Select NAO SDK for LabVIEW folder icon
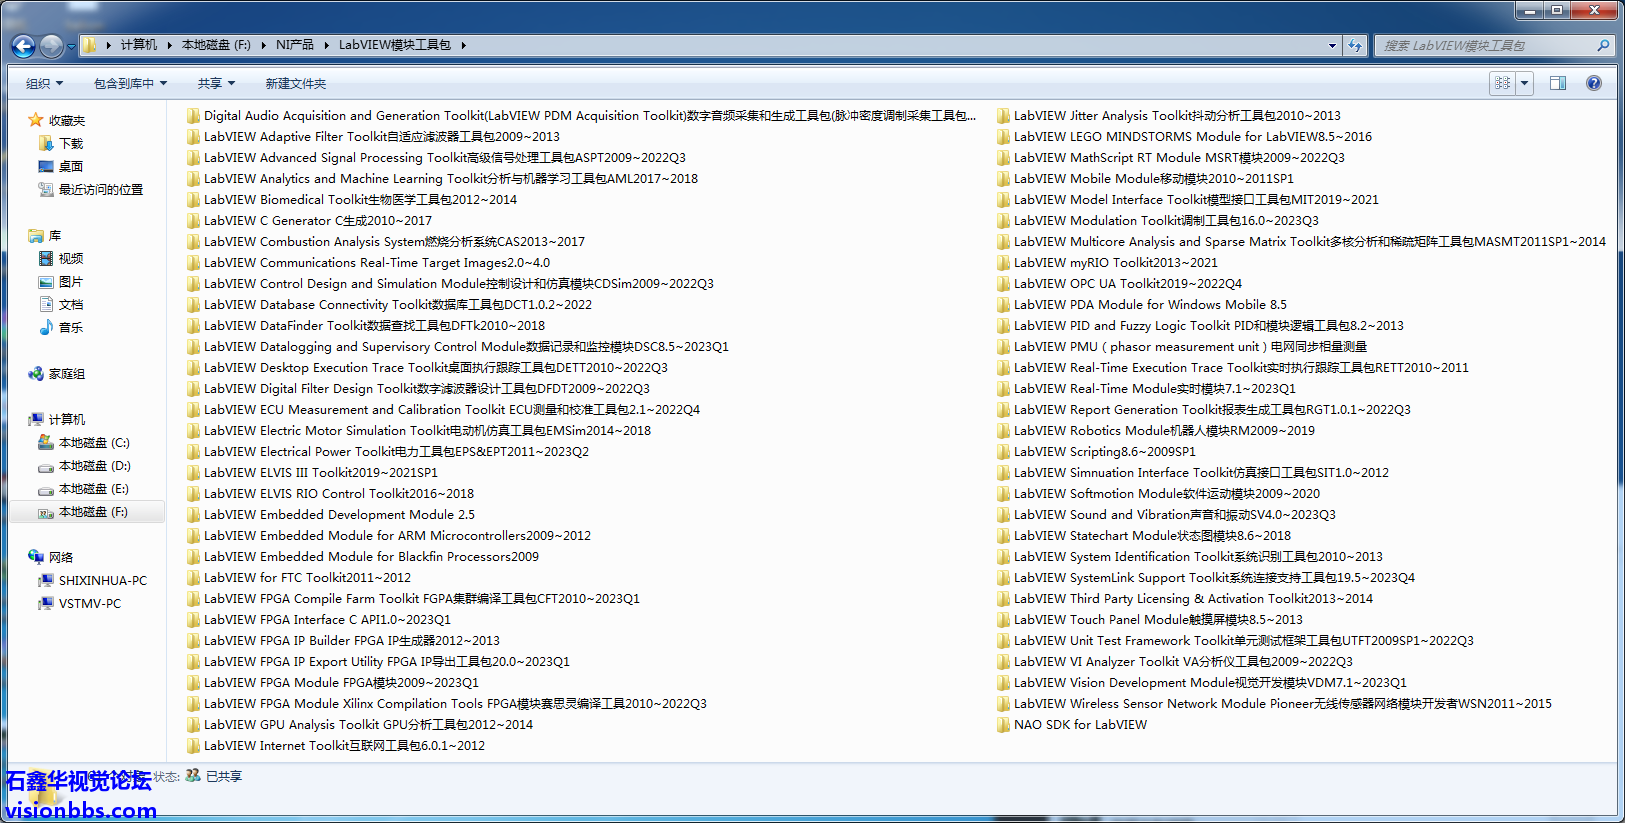The height and width of the screenshot is (823, 1625). tap(1004, 724)
